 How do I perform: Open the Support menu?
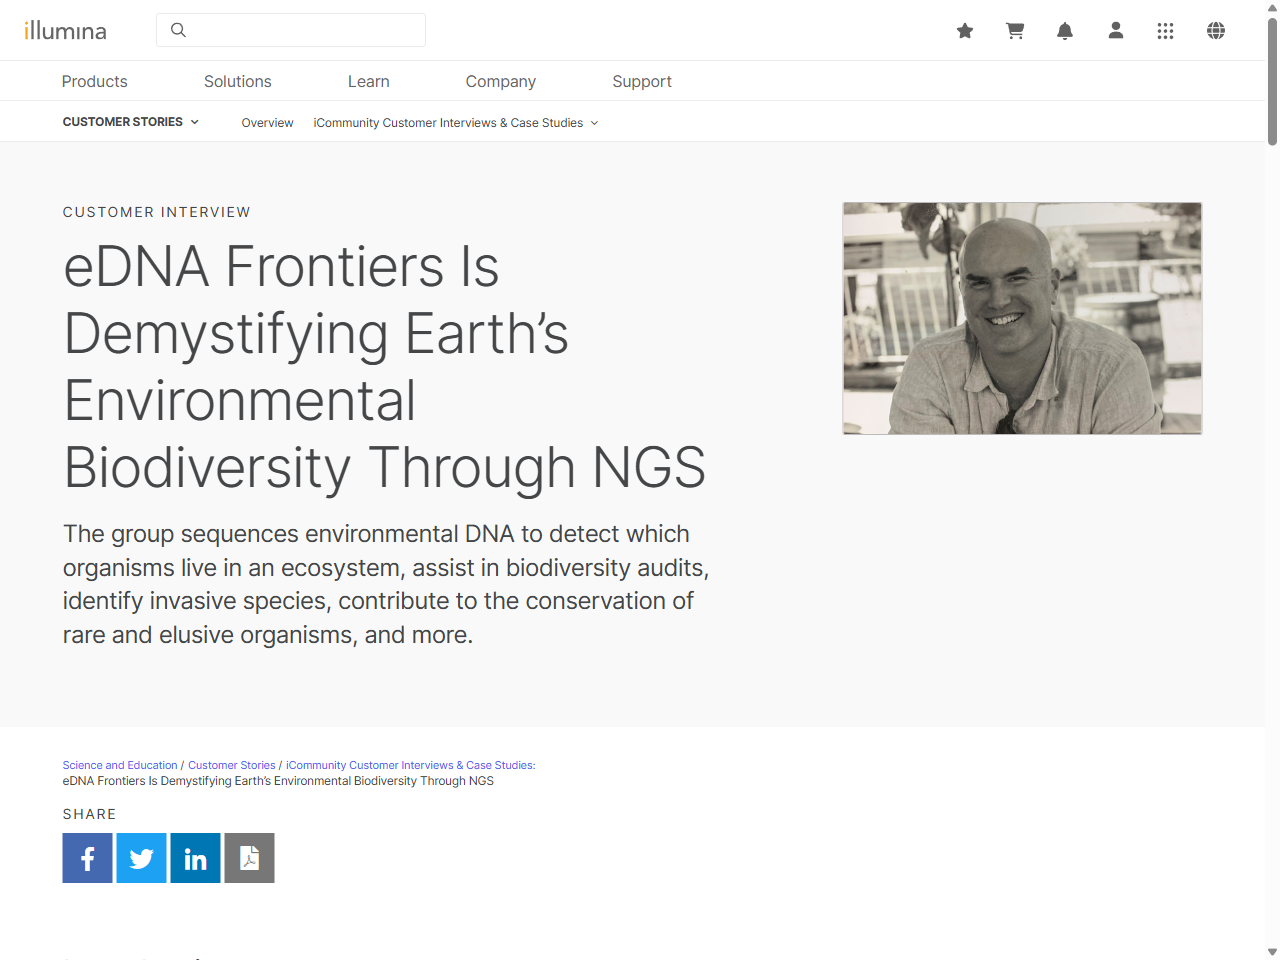click(642, 81)
